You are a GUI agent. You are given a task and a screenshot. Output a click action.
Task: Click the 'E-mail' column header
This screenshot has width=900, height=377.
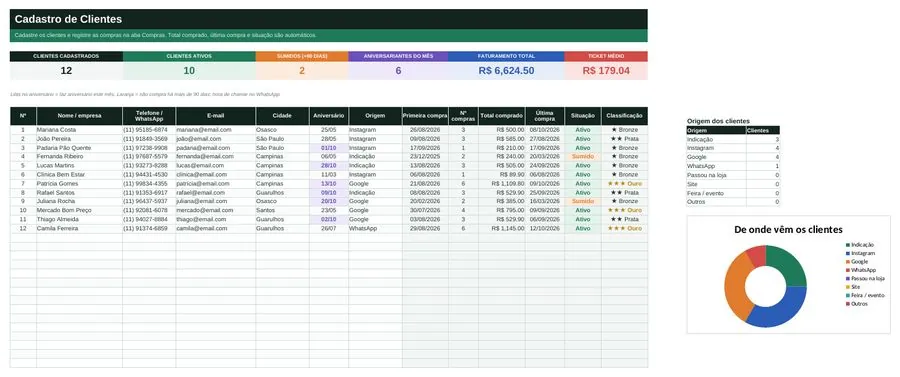tap(216, 116)
